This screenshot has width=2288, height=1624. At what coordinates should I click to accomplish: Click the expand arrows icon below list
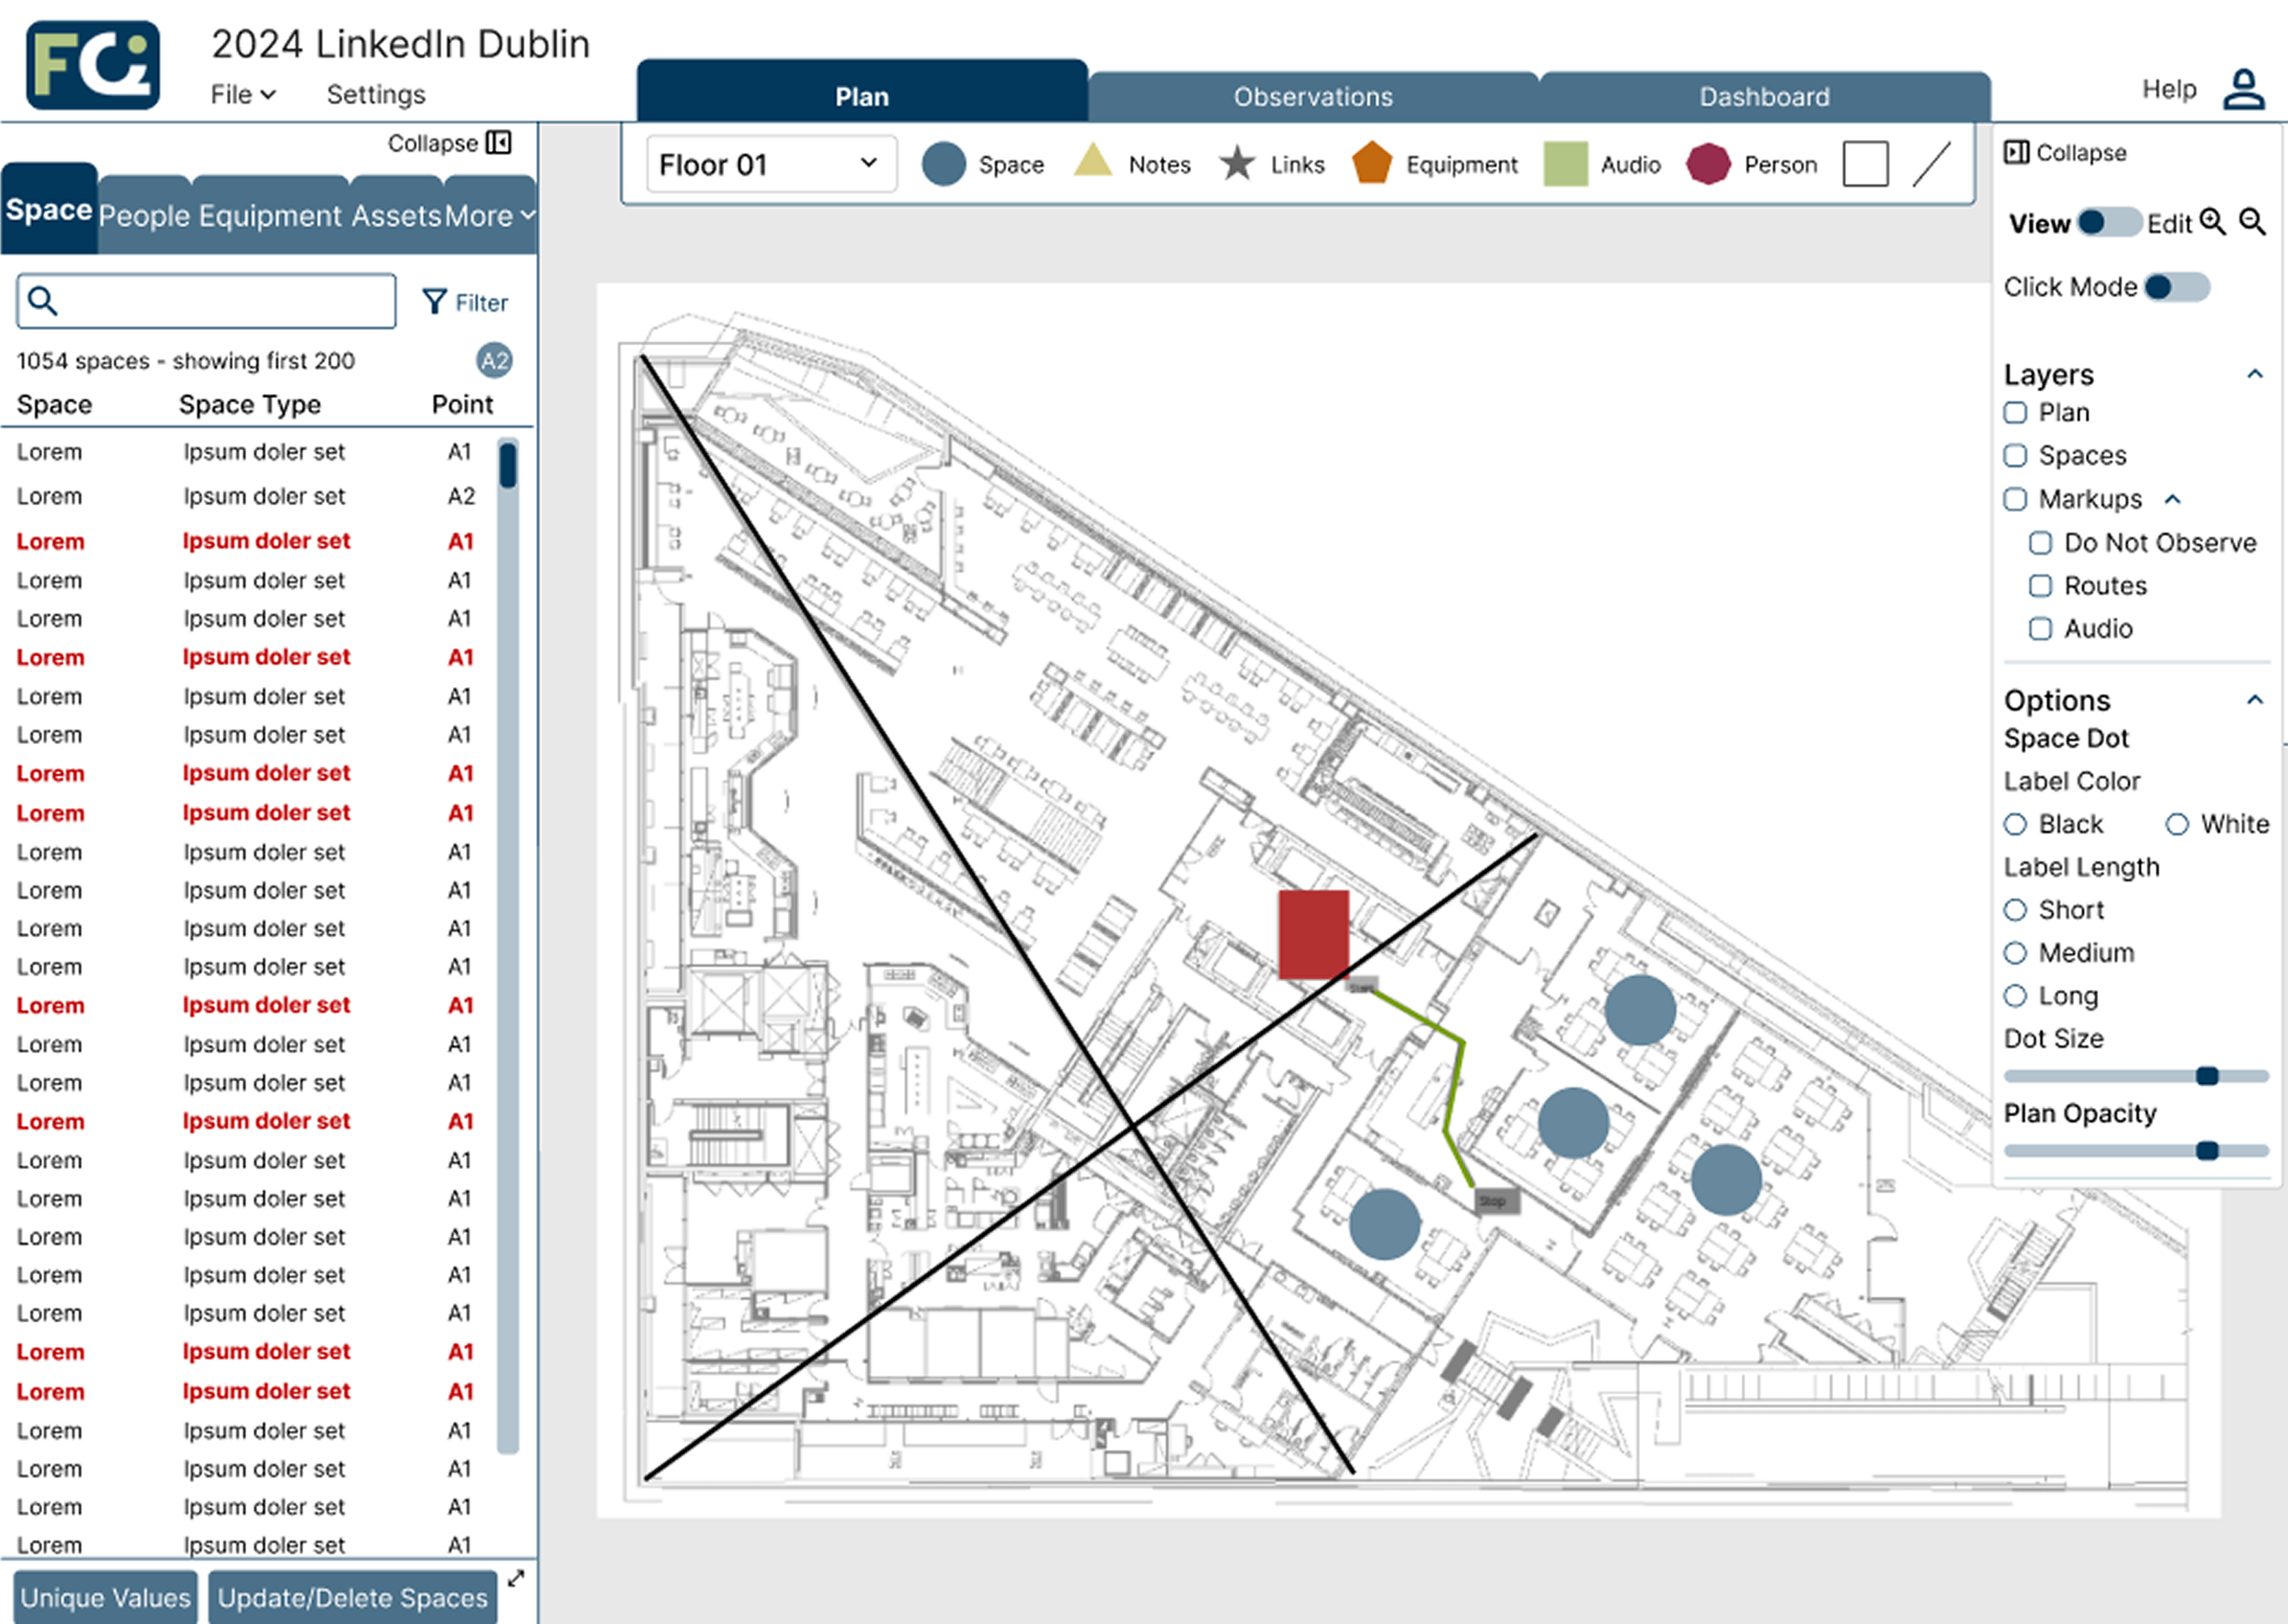click(516, 1578)
